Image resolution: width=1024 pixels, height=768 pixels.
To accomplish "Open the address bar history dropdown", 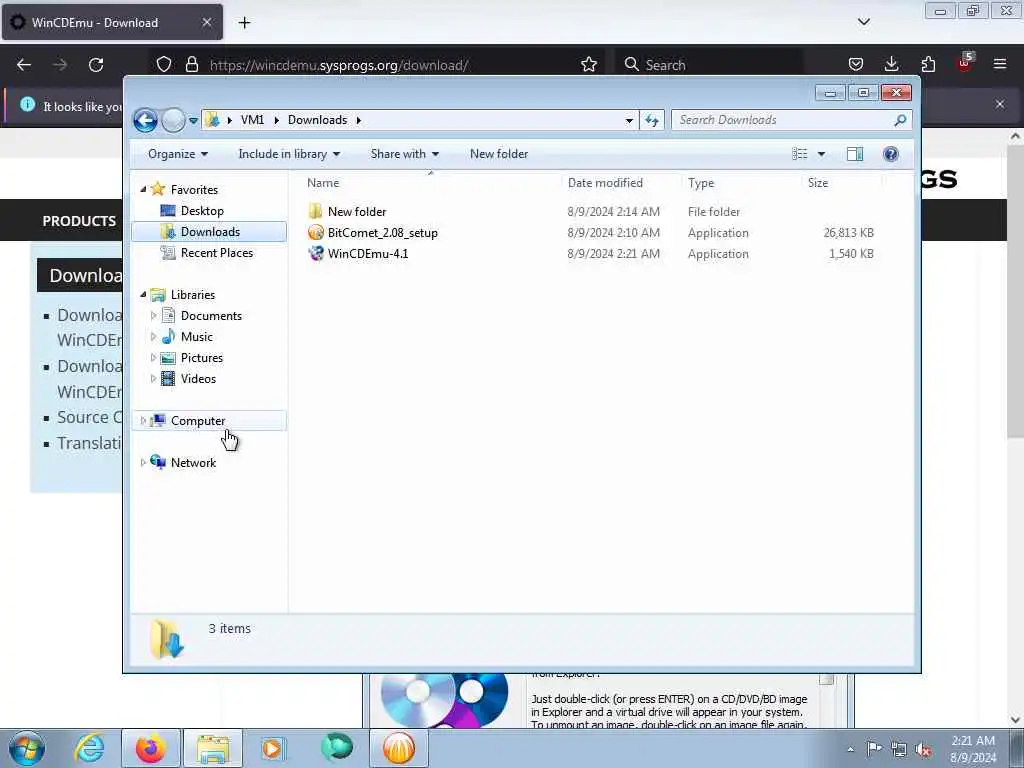I will [629, 120].
